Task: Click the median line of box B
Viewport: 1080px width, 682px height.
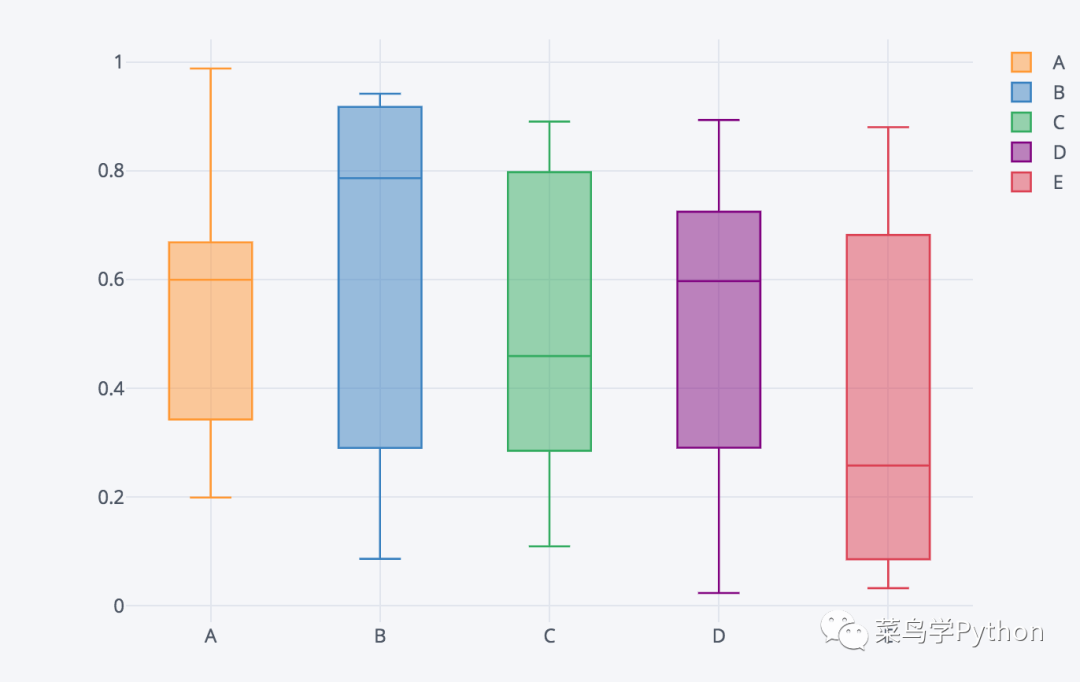Action: point(380,178)
